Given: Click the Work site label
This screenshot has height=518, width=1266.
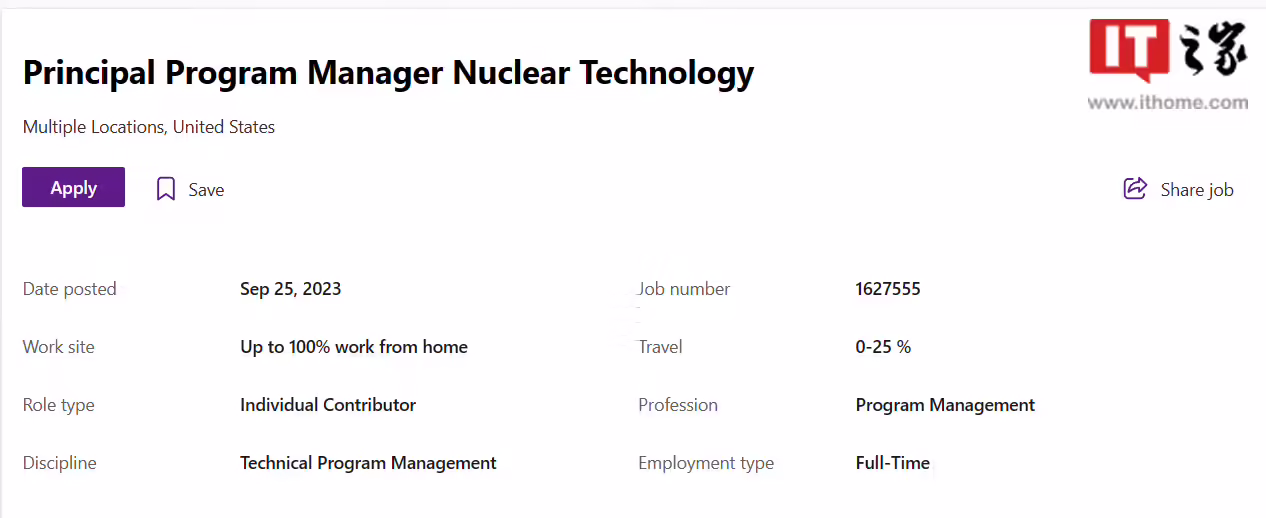Looking at the screenshot, I should pyautogui.click(x=59, y=347).
